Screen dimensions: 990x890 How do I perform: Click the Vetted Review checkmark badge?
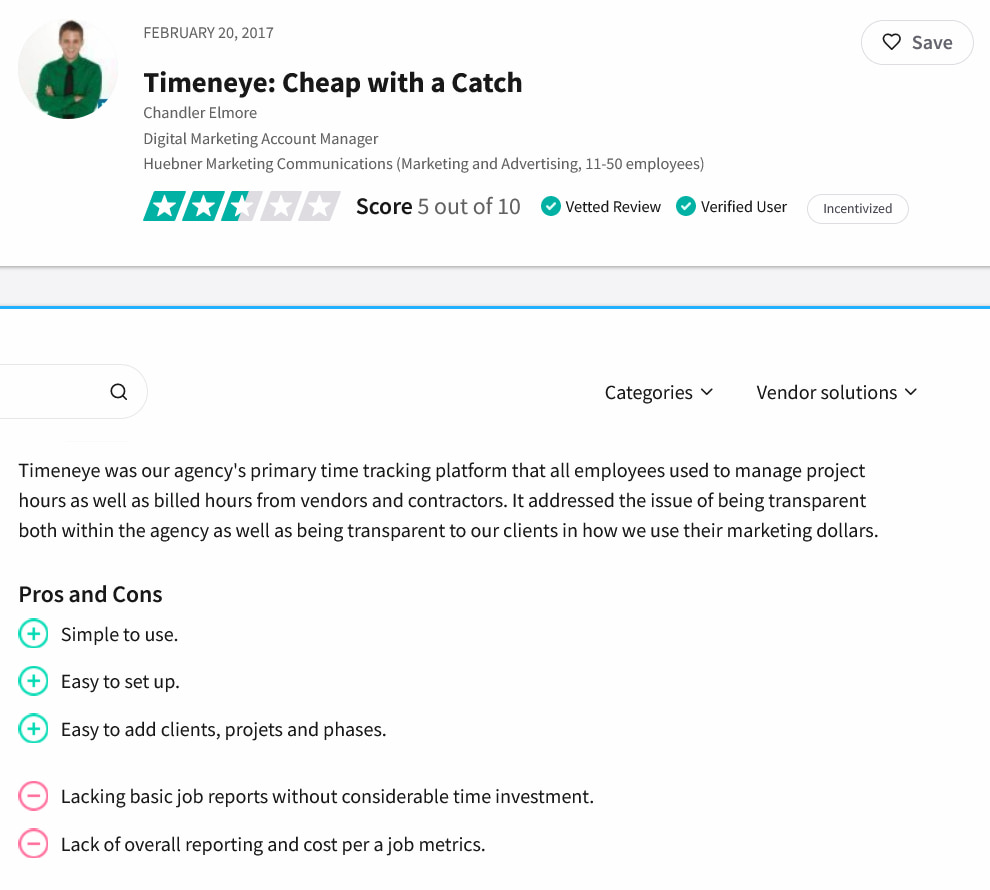(550, 207)
